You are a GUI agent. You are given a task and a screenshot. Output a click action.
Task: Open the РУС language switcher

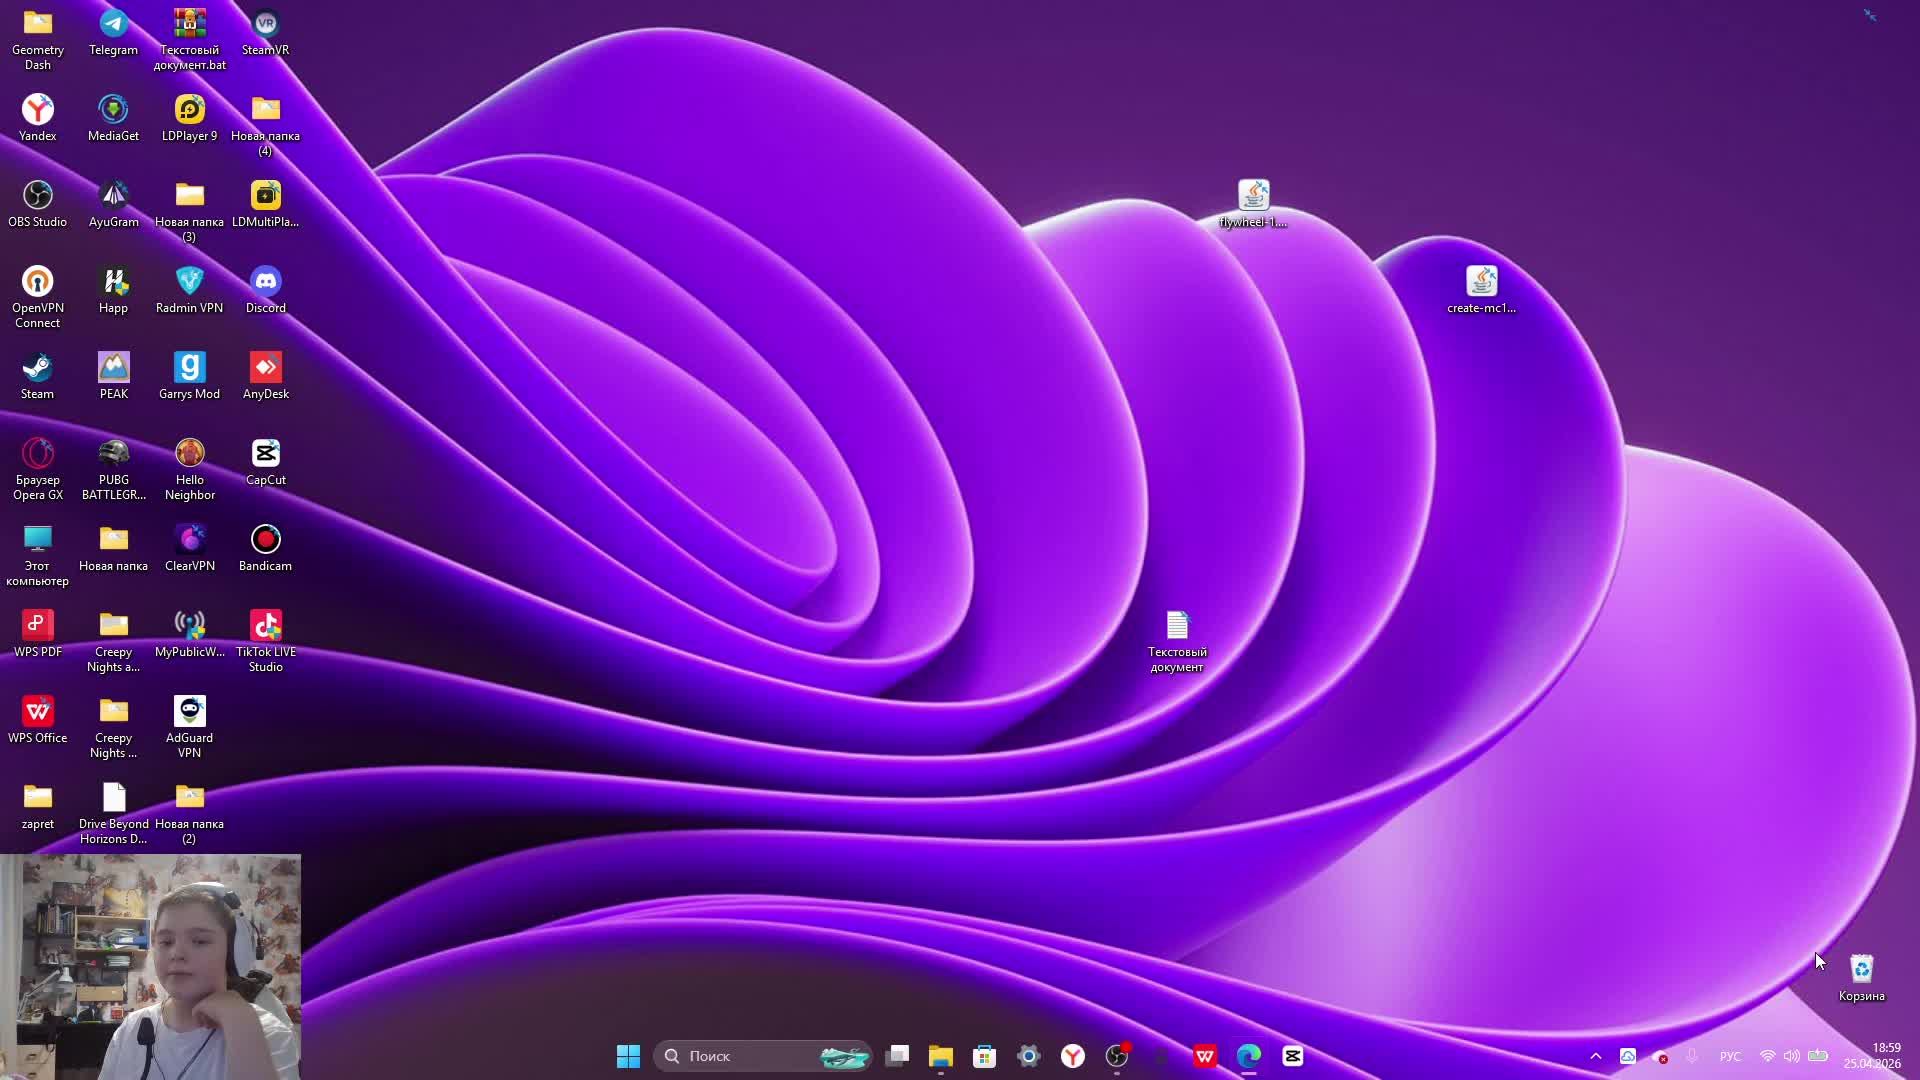tap(1730, 1056)
